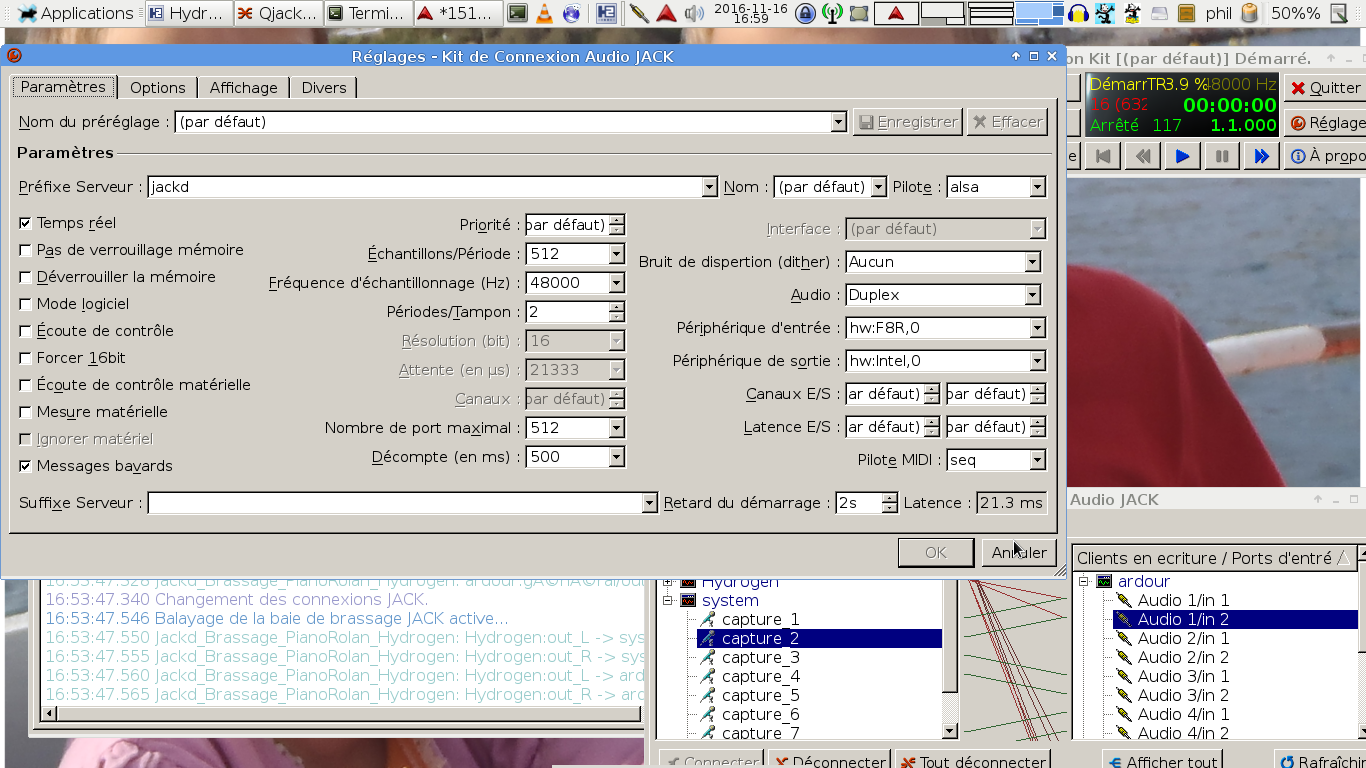
Task: Collapse the system tree node
Action: 668,600
